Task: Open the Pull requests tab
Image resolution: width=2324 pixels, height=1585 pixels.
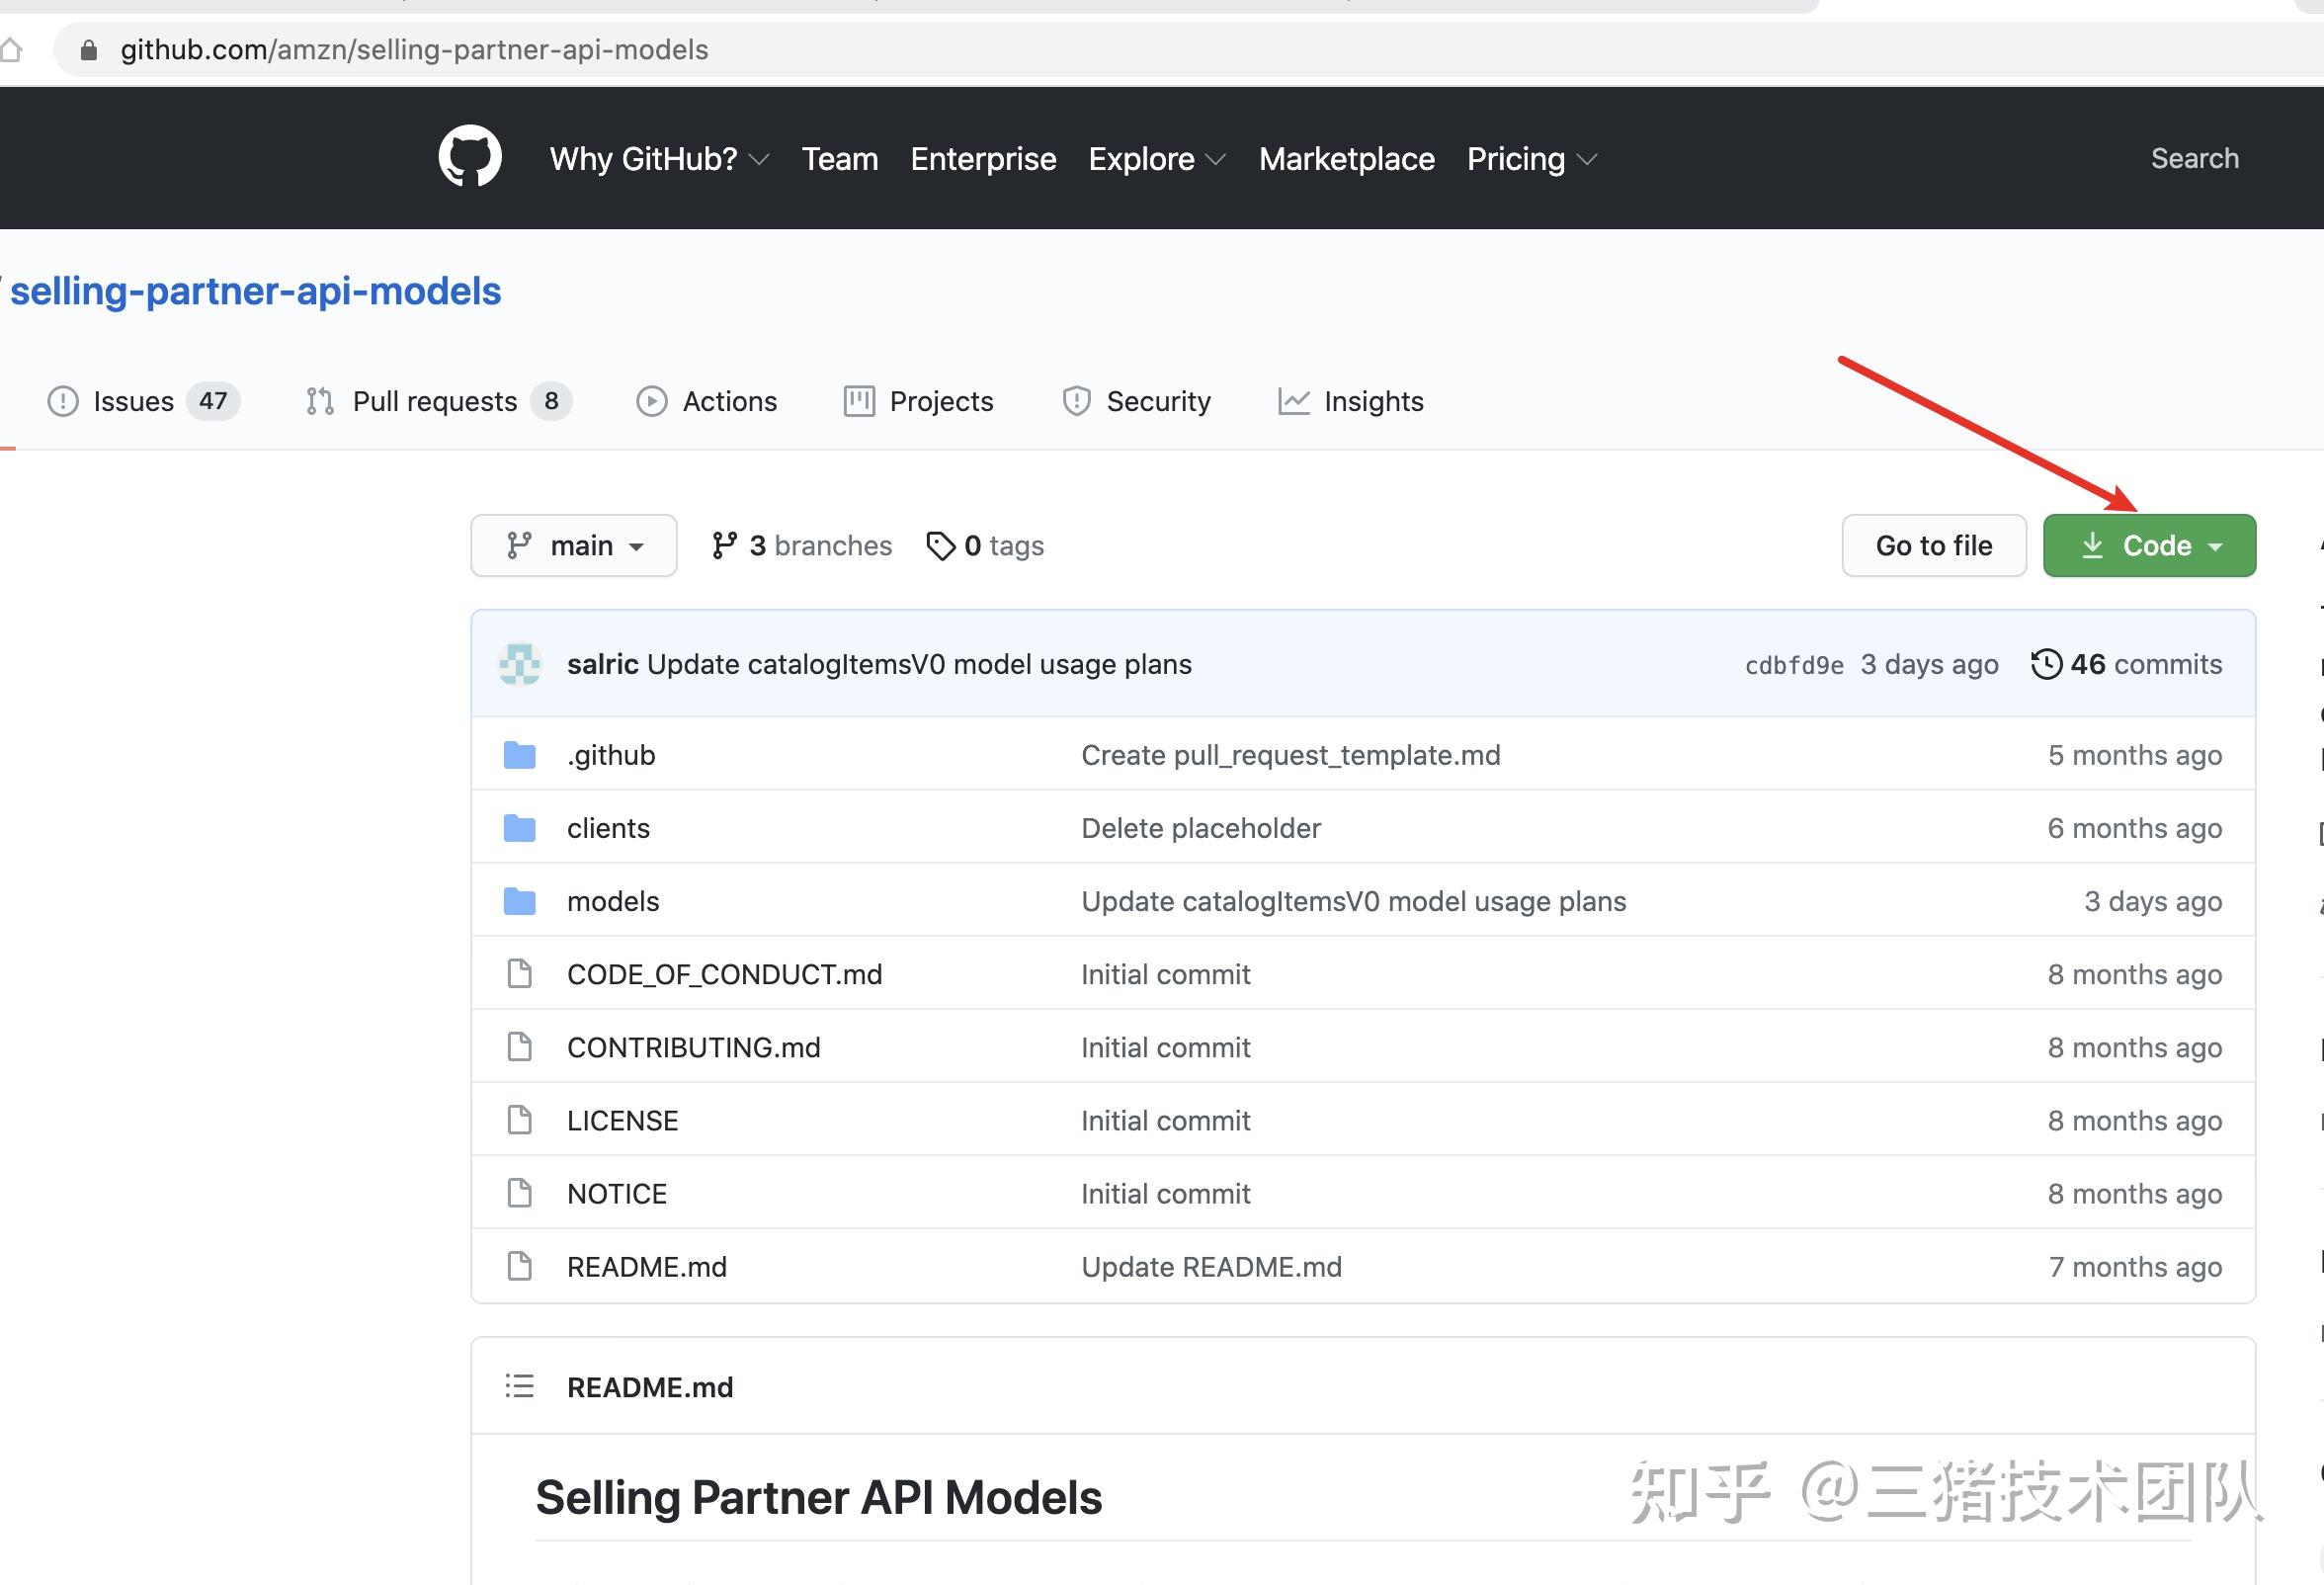Action: pyautogui.click(x=435, y=401)
